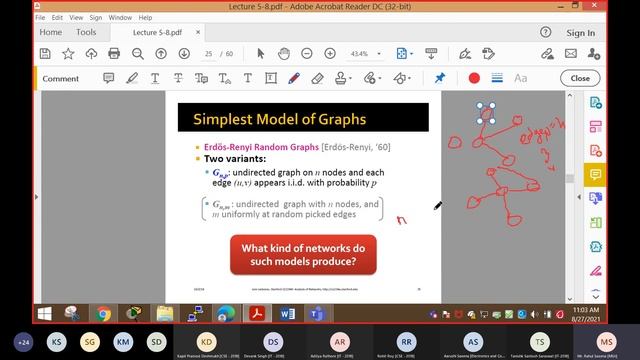Switch to the Tools tab
The height and width of the screenshot is (360, 640).
86,32
